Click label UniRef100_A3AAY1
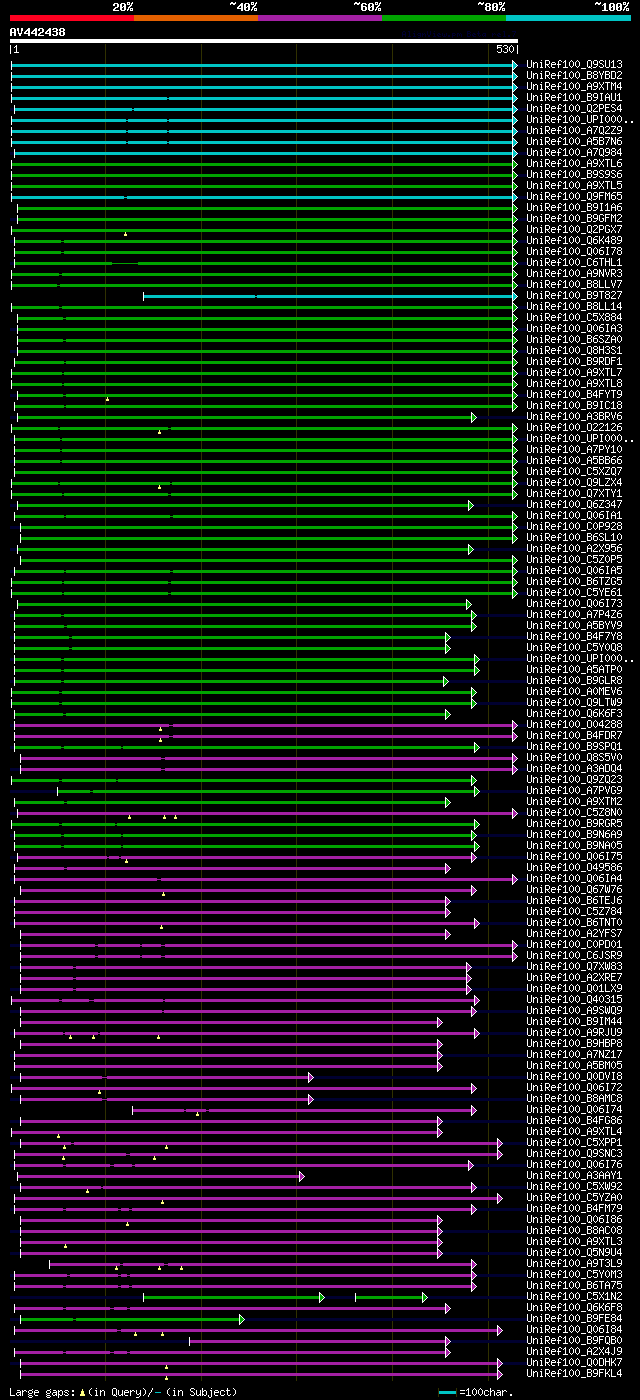 (574, 1175)
